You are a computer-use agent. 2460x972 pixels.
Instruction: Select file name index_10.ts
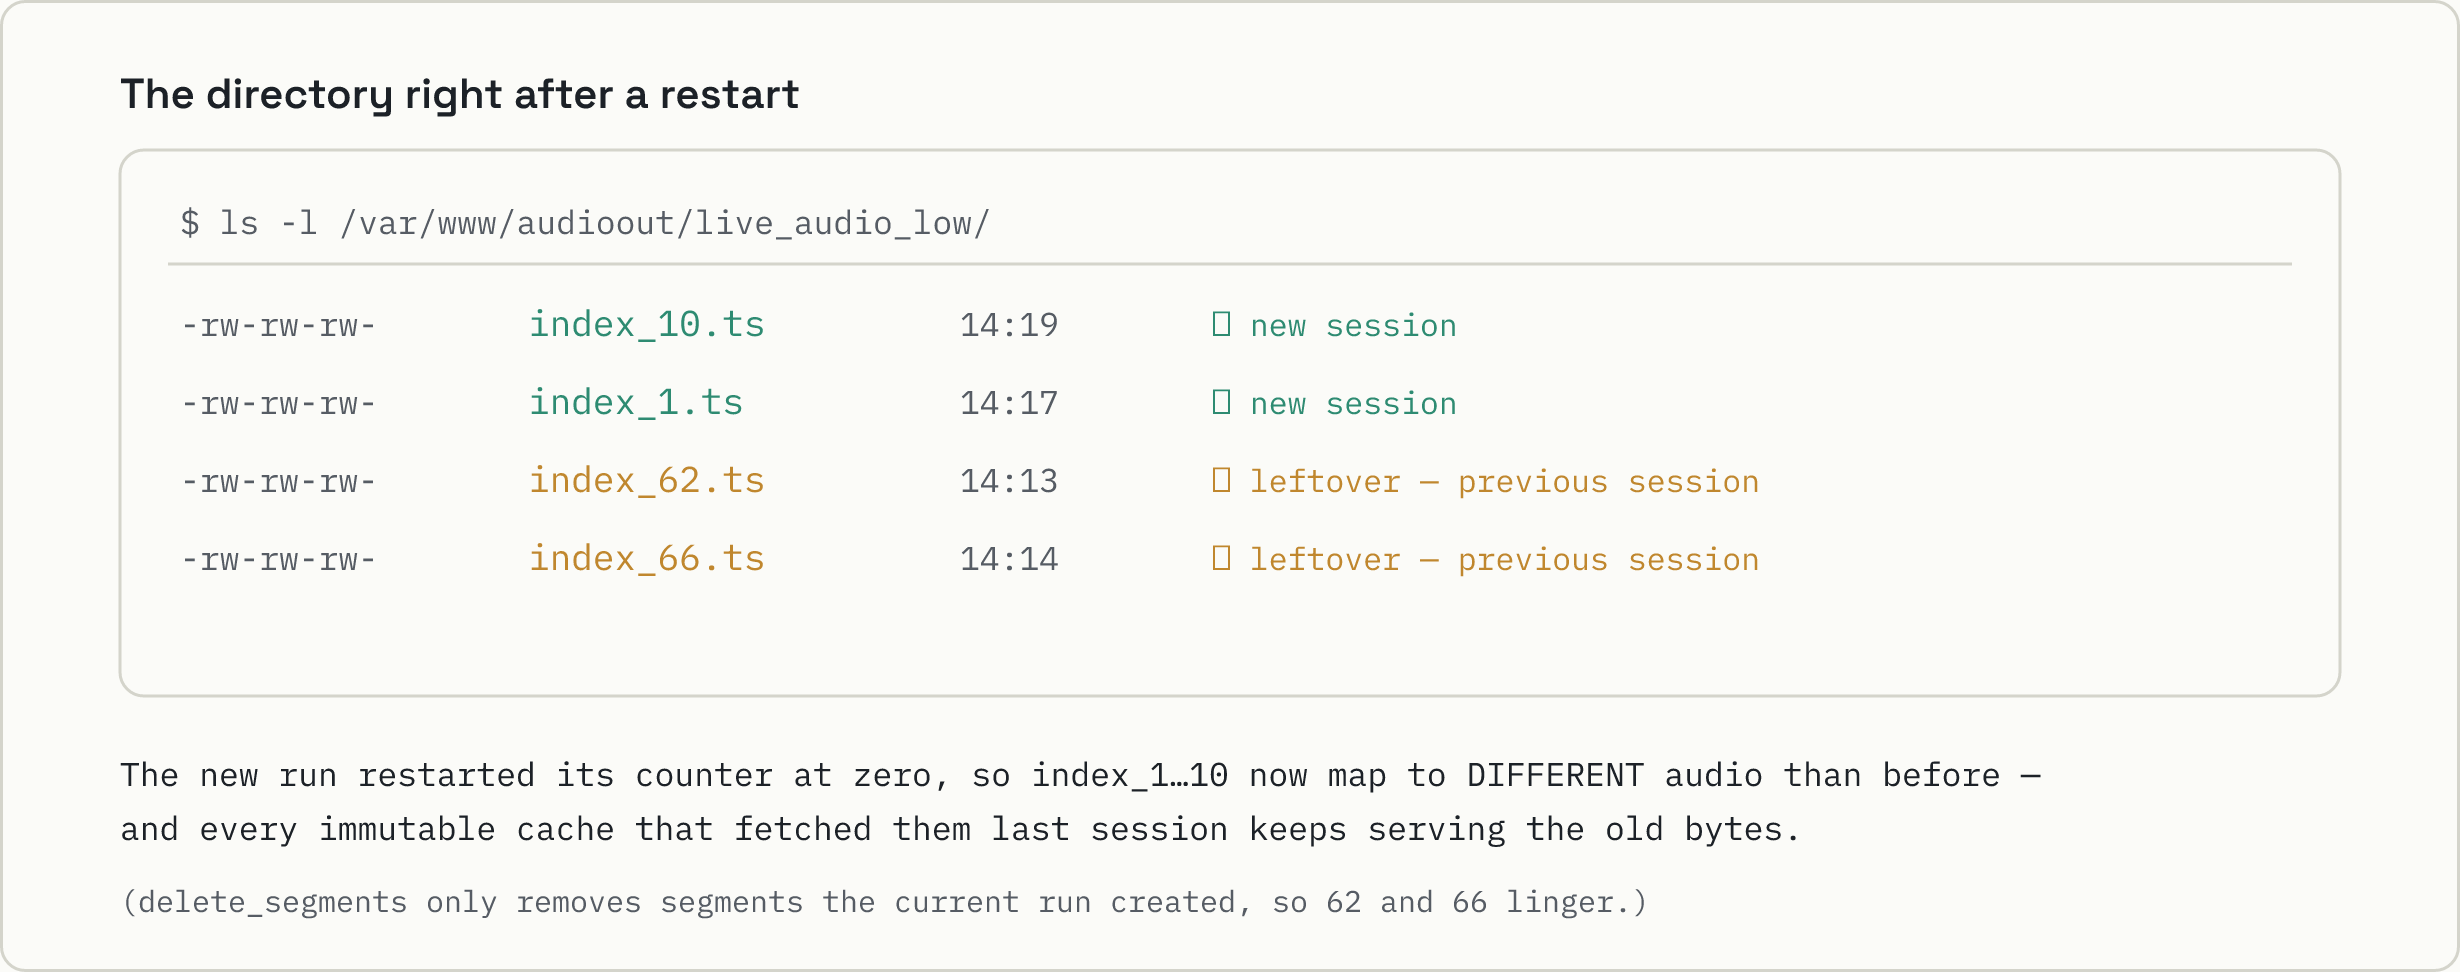coord(646,325)
